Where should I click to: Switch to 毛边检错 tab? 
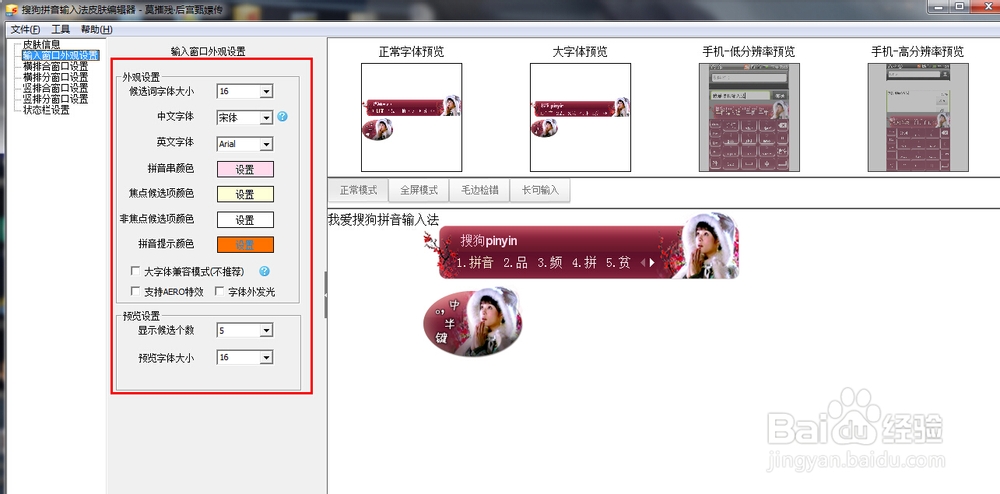point(480,190)
